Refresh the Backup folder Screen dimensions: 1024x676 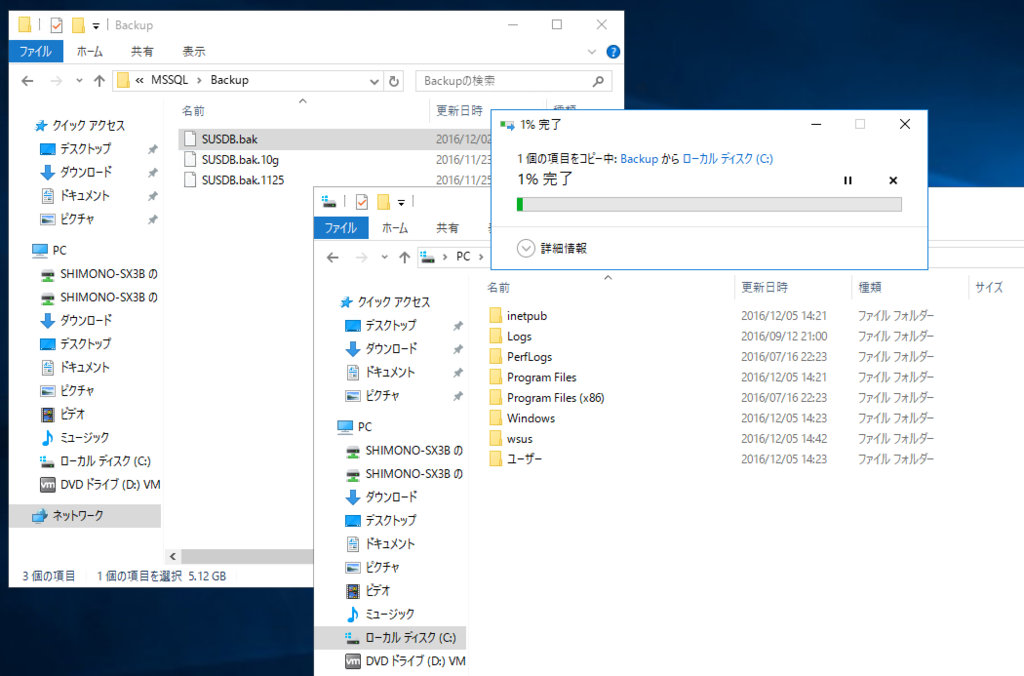click(x=394, y=81)
